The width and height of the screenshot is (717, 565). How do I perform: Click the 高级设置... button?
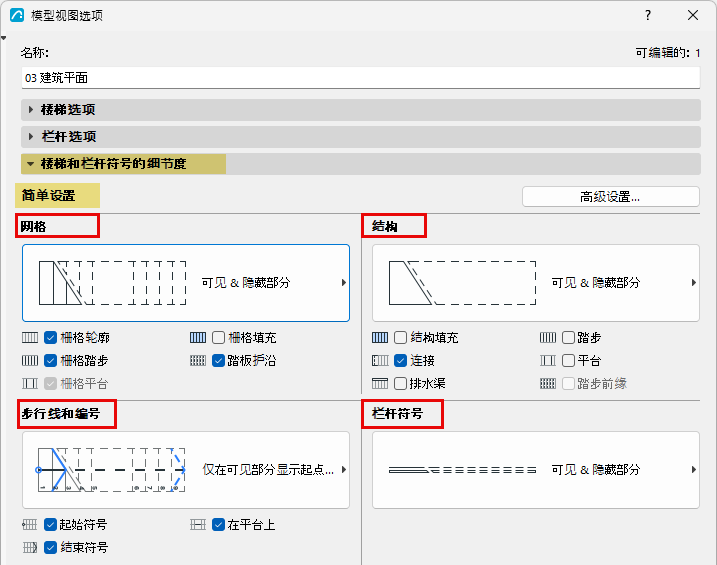(611, 197)
